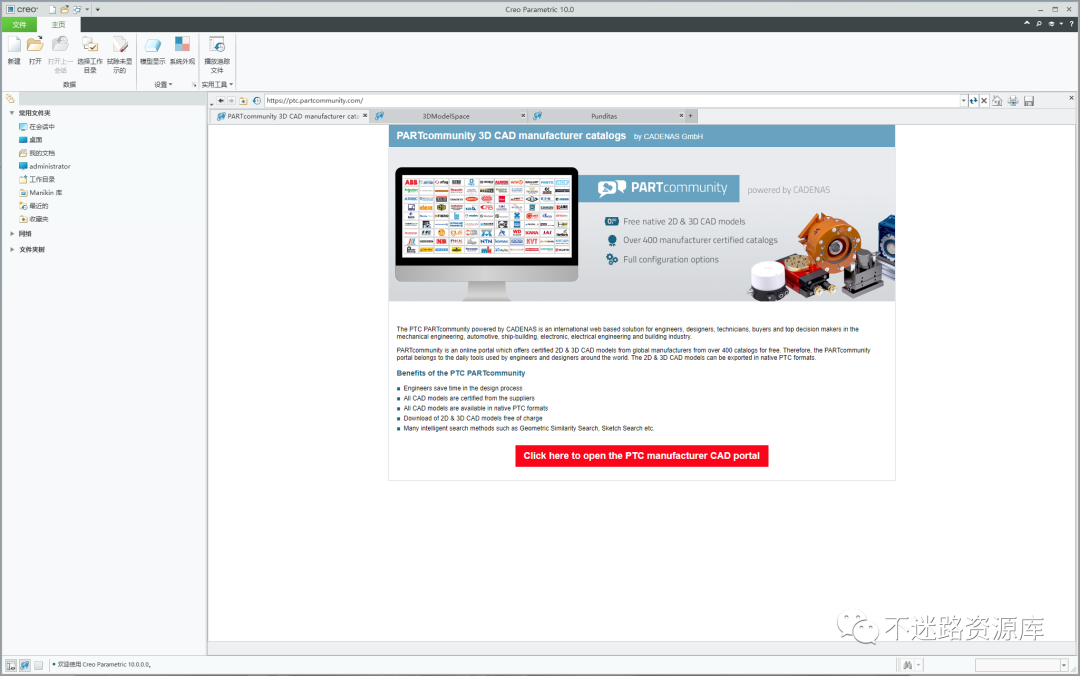Click the 'Benefits of the PTC PARTcommunity' heading
This screenshot has height=676, width=1080.
tap(461, 373)
